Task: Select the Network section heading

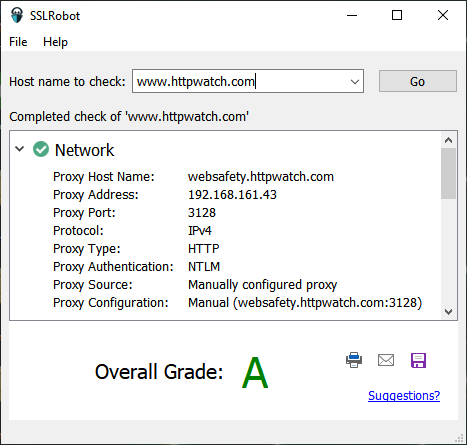Action: click(x=84, y=150)
